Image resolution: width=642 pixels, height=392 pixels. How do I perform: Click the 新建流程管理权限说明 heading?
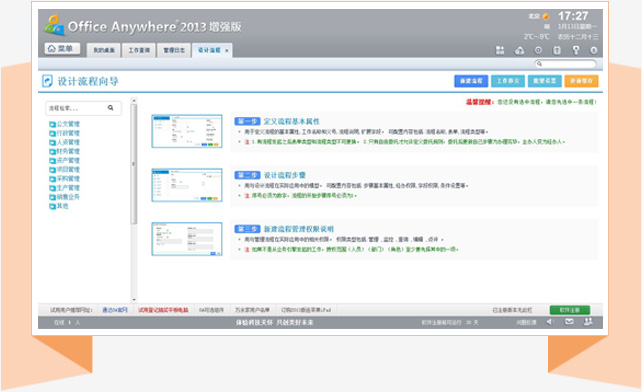click(298, 229)
